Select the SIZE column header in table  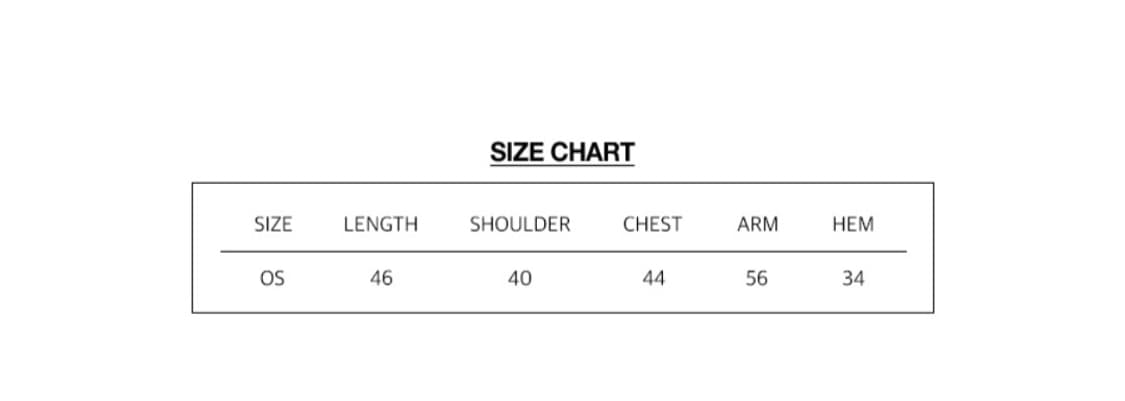click(x=273, y=225)
